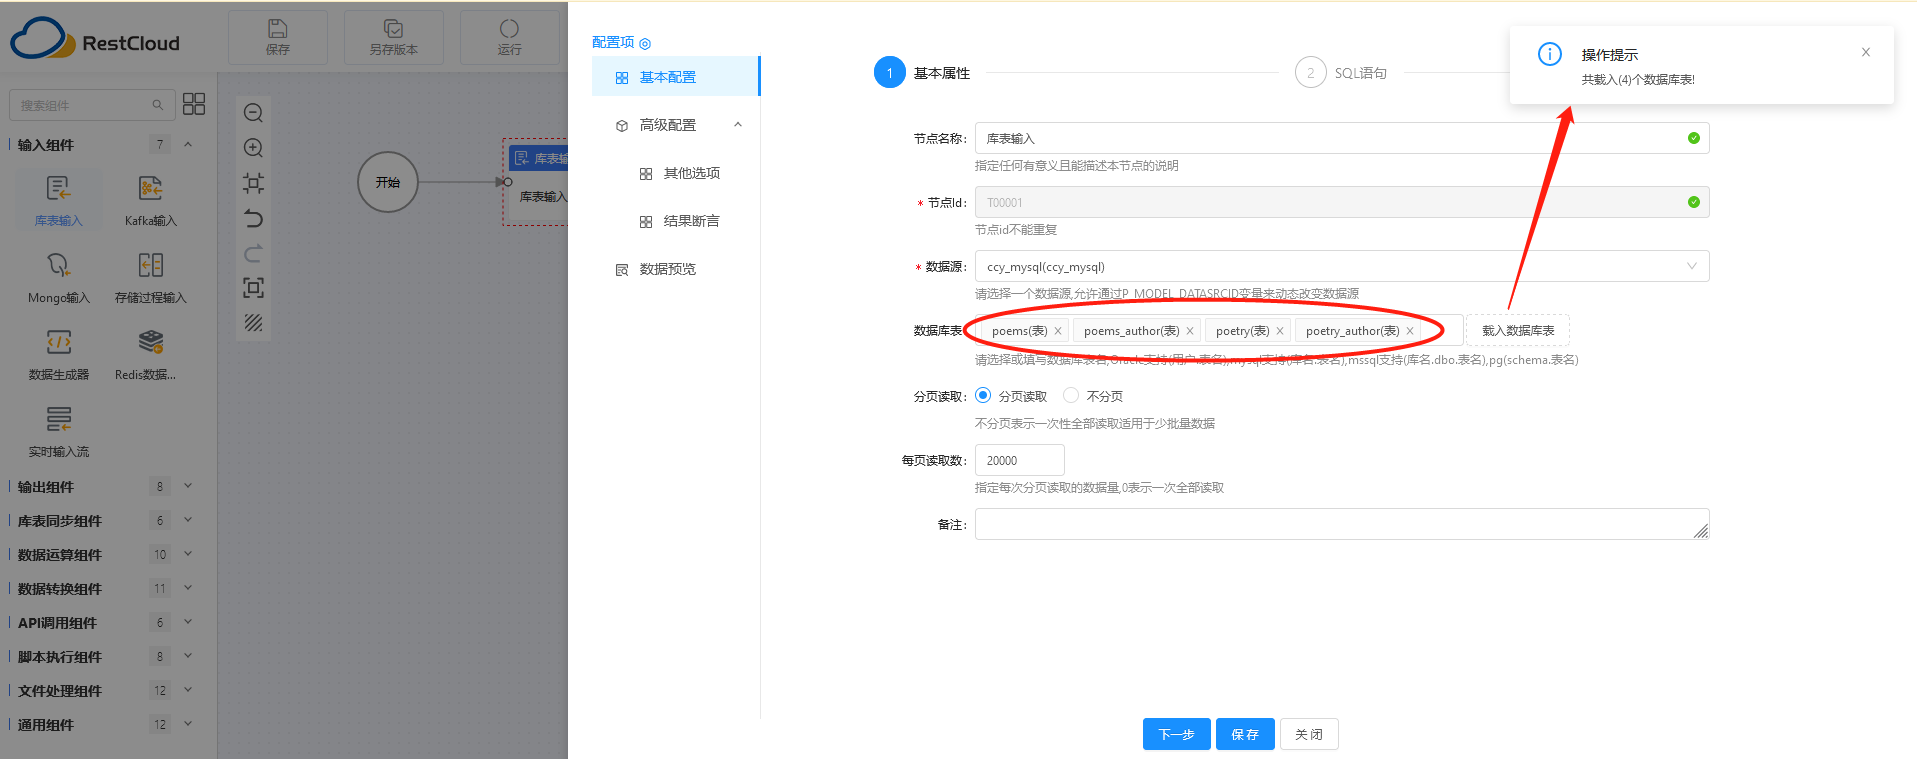Click the RestCloud logo
This screenshot has width=1917, height=759.
(x=96, y=39)
